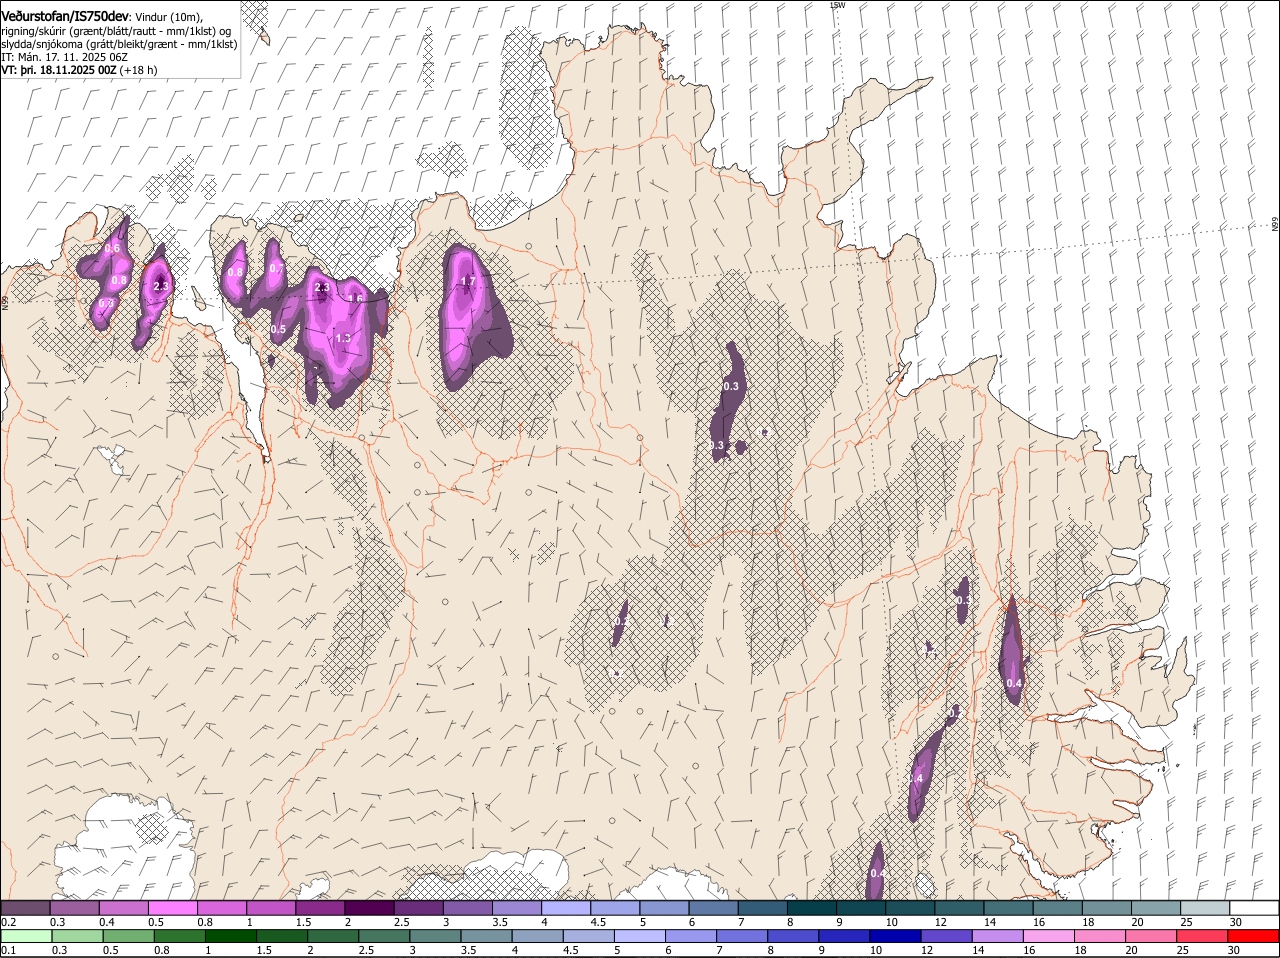This screenshot has height=958, width=1280.
Task: Select the white swatch after 30 in upper legend
Action: 1254,908
